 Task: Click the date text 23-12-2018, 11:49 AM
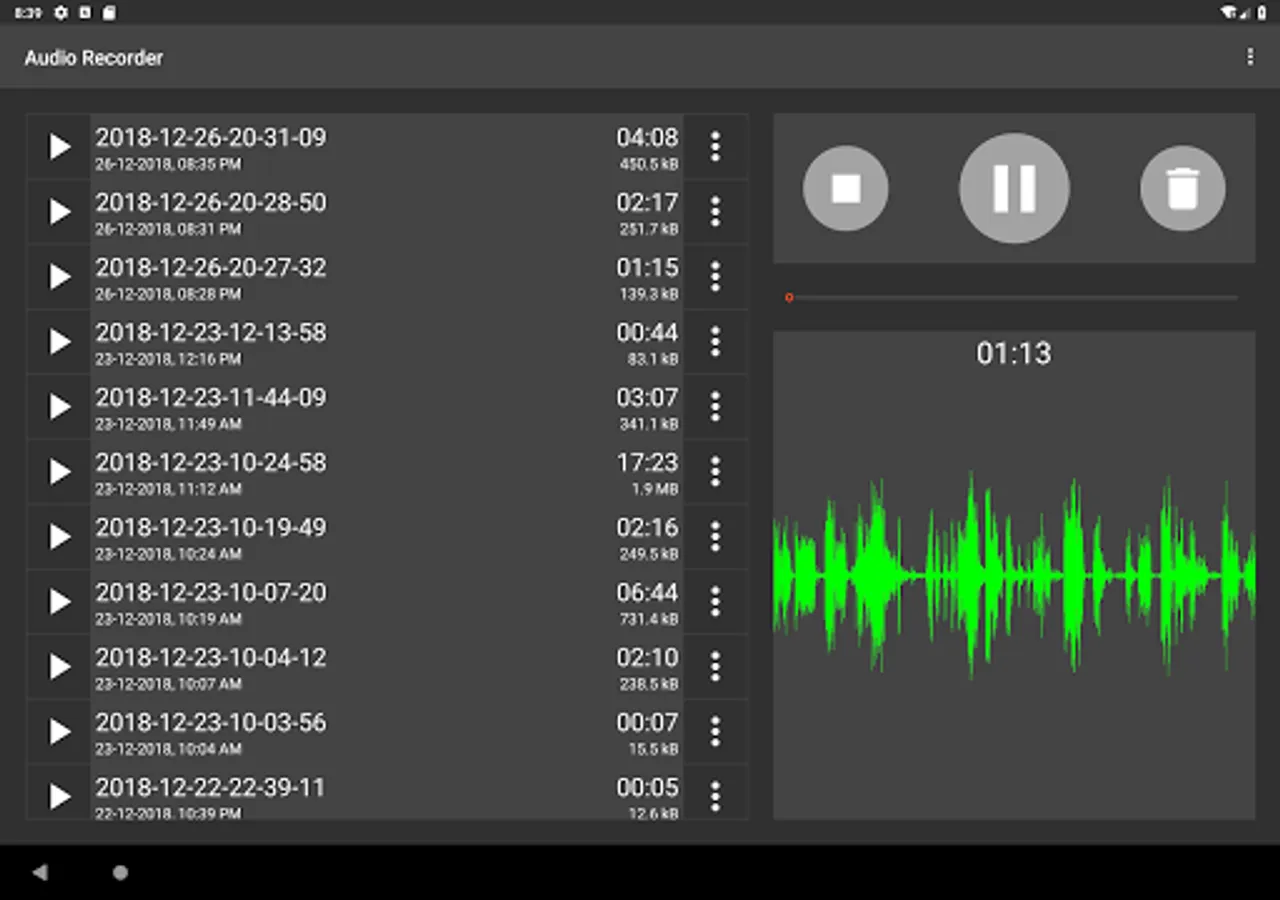168,424
